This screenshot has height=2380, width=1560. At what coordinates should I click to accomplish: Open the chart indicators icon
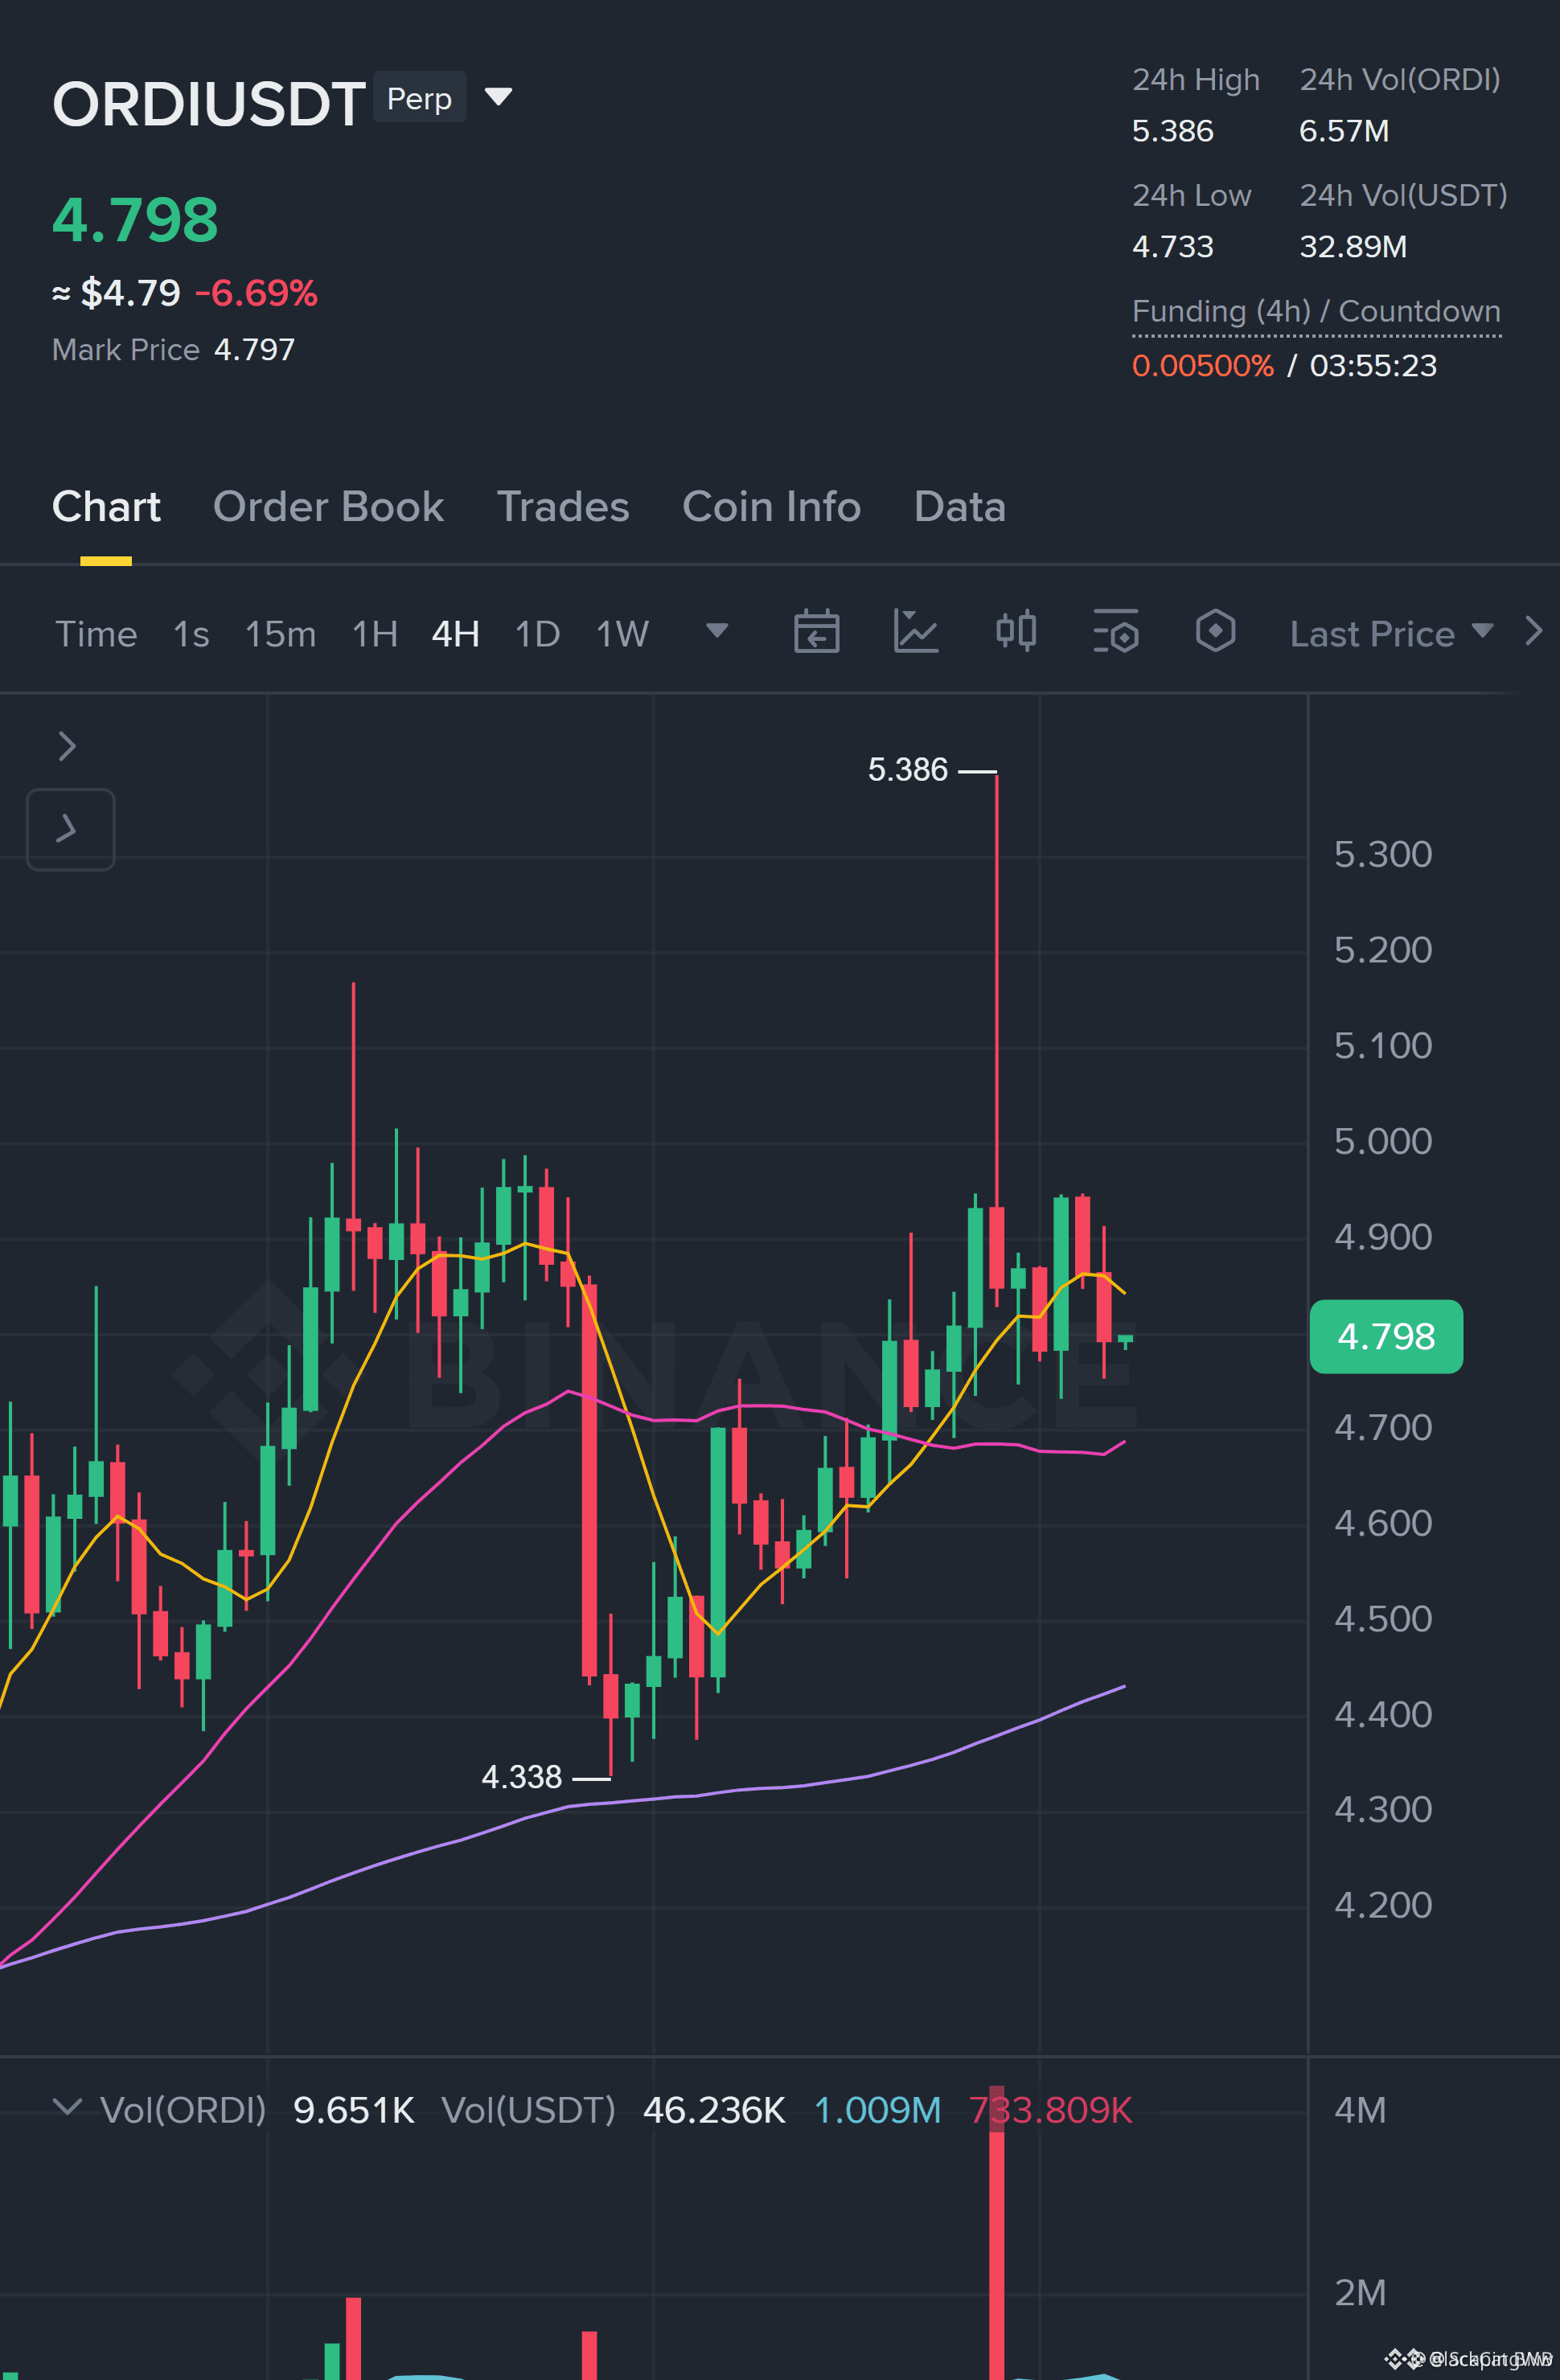pos(915,632)
